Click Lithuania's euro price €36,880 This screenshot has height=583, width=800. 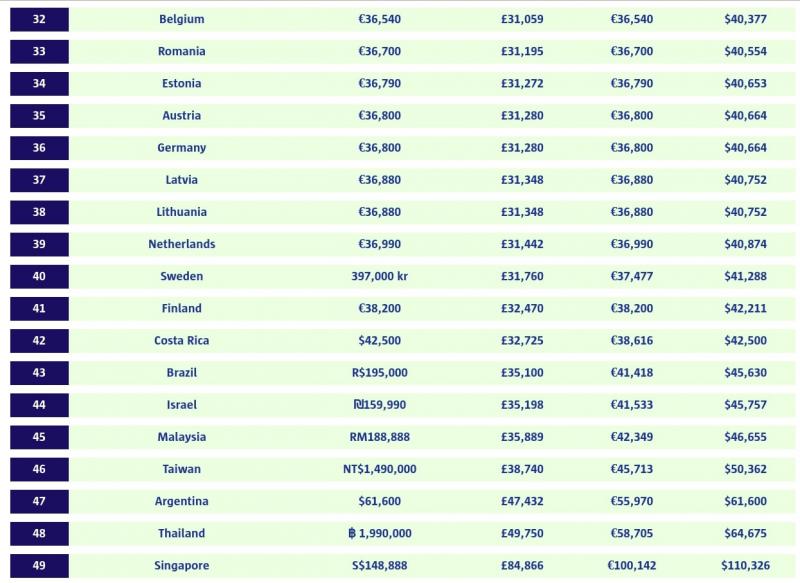pos(632,212)
